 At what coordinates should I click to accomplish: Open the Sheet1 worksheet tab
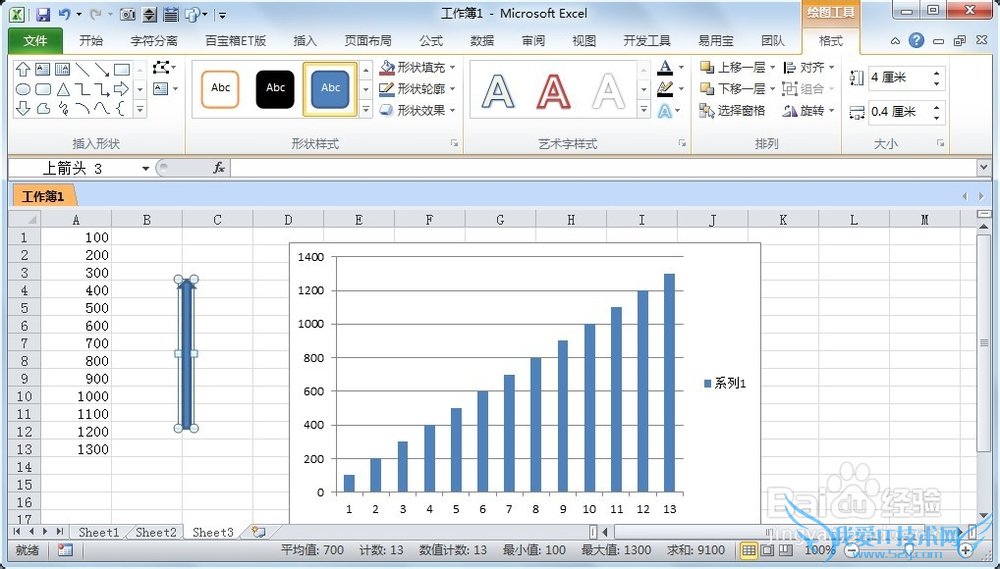coord(98,532)
